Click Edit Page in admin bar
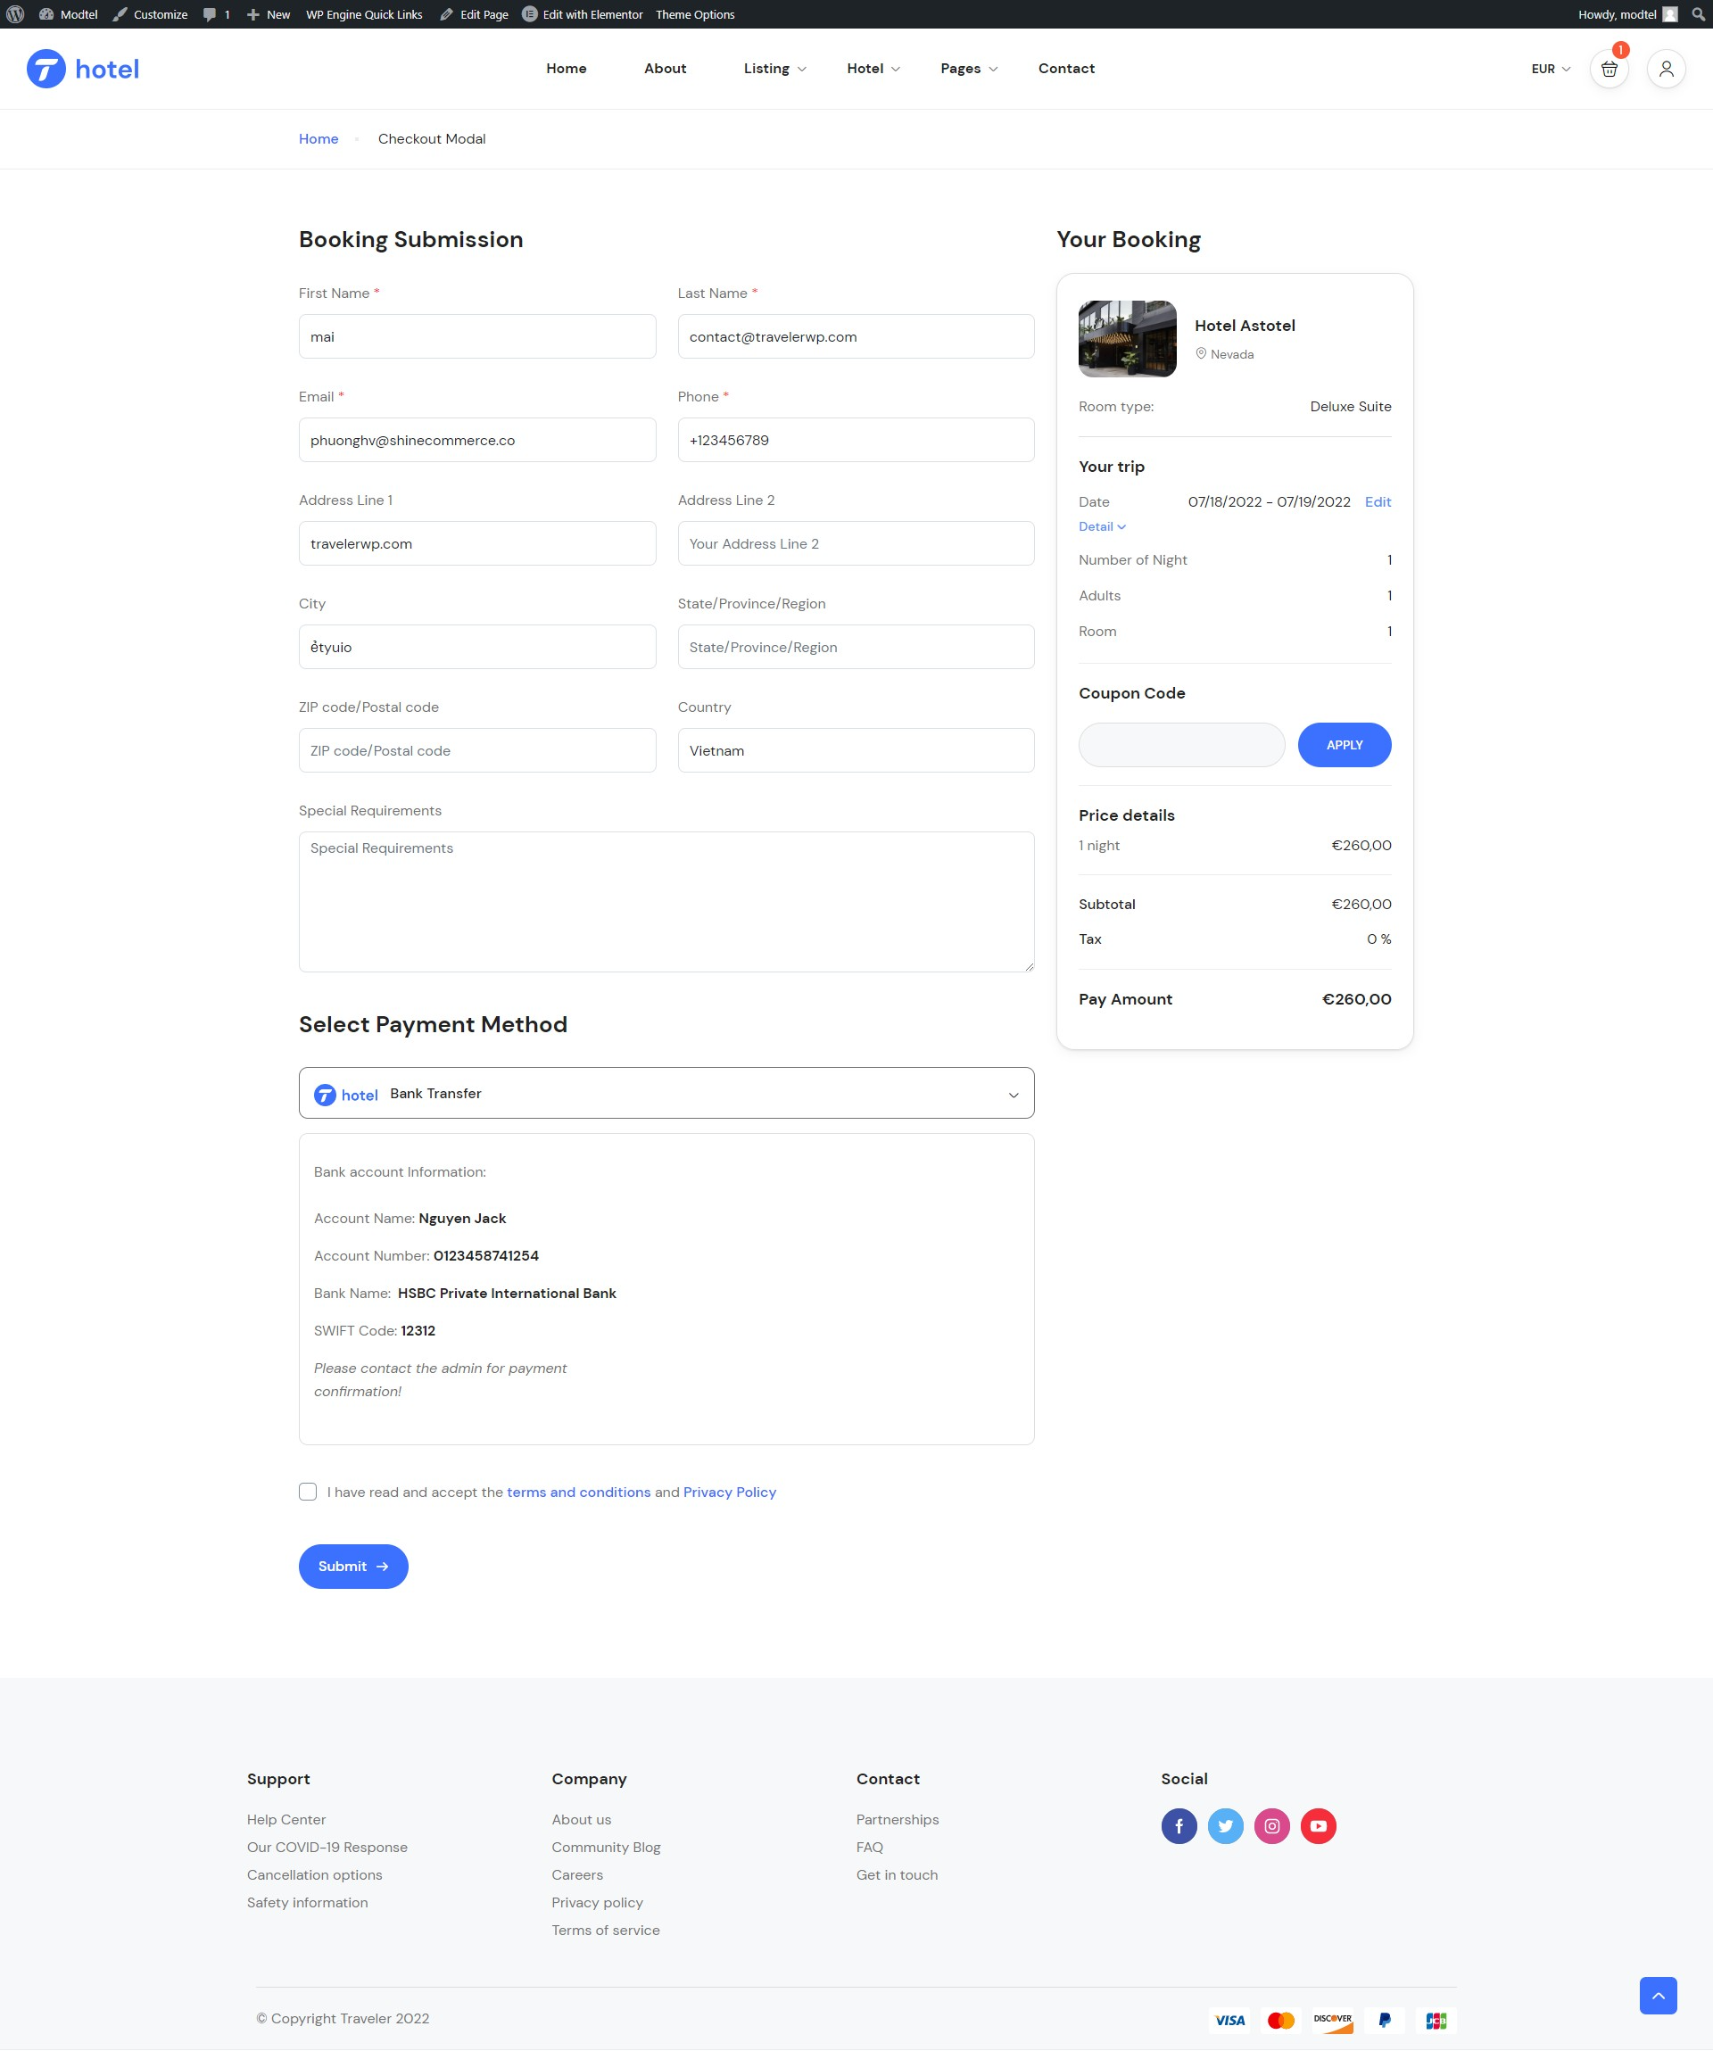Viewport: 1713px width, 2051px height. [474, 14]
